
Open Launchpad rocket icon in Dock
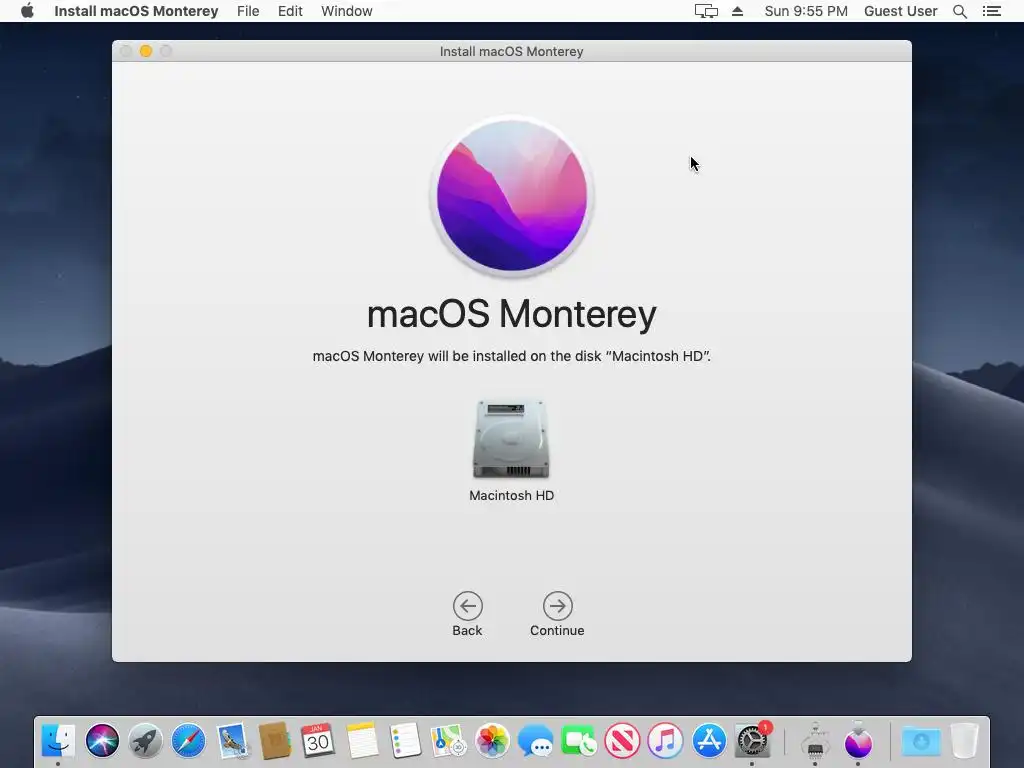145,741
